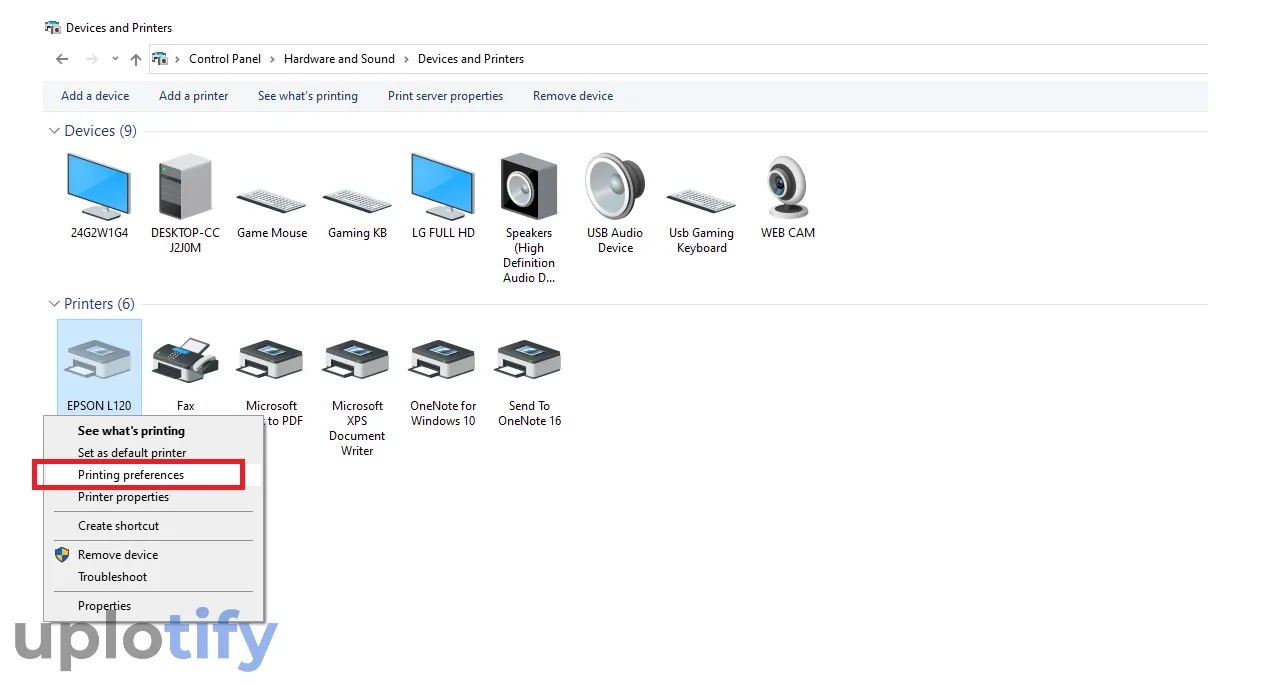Select the Microsoft Print to PDF icon
This screenshot has width=1280, height=686.
pos(271,360)
